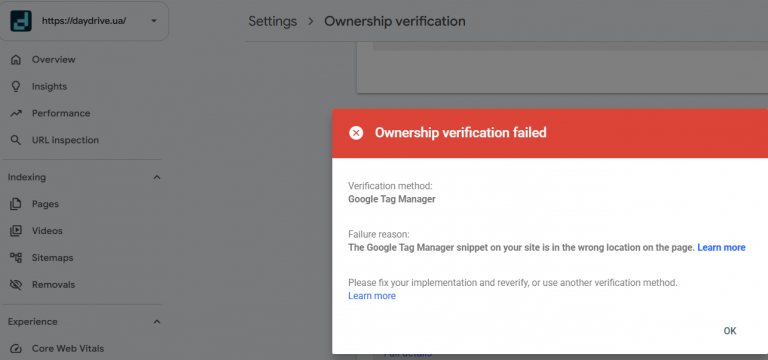Image resolution: width=768 pixels, height=360 pixels.
Task: Click the Performance trend arrow icon
Action: pyautogui.click(x=16, y=113)
